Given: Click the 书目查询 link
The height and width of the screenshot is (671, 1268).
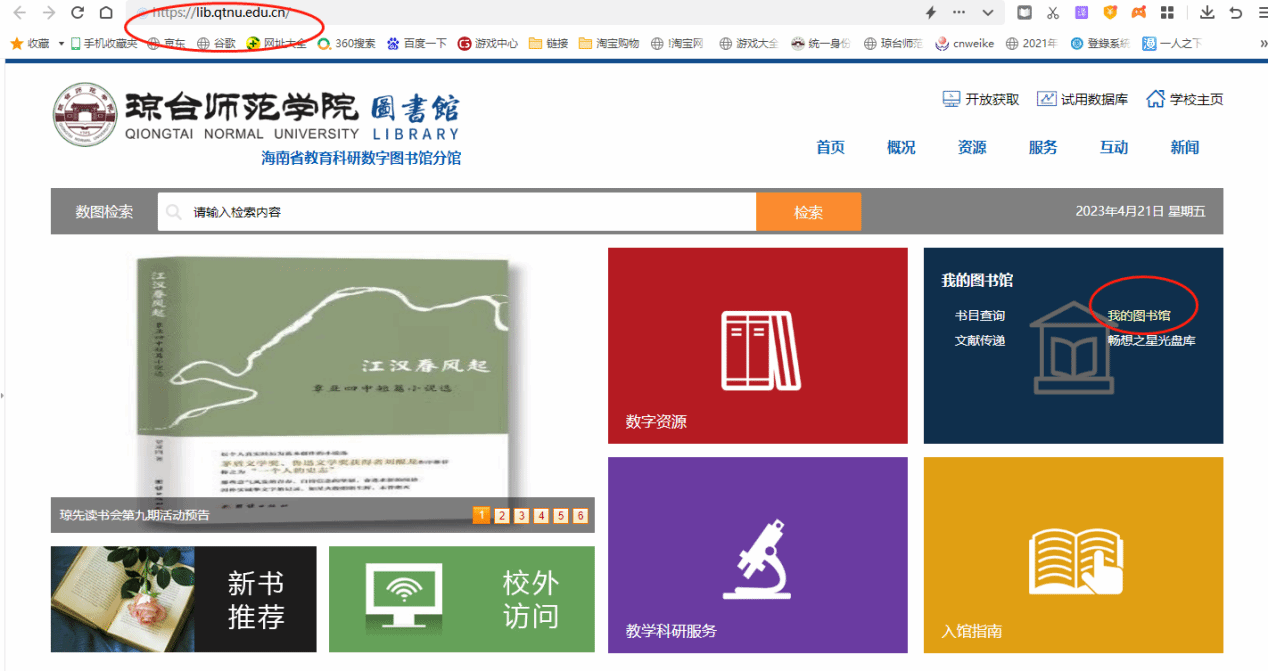Looking at the screenshot, I should (979, 316).
